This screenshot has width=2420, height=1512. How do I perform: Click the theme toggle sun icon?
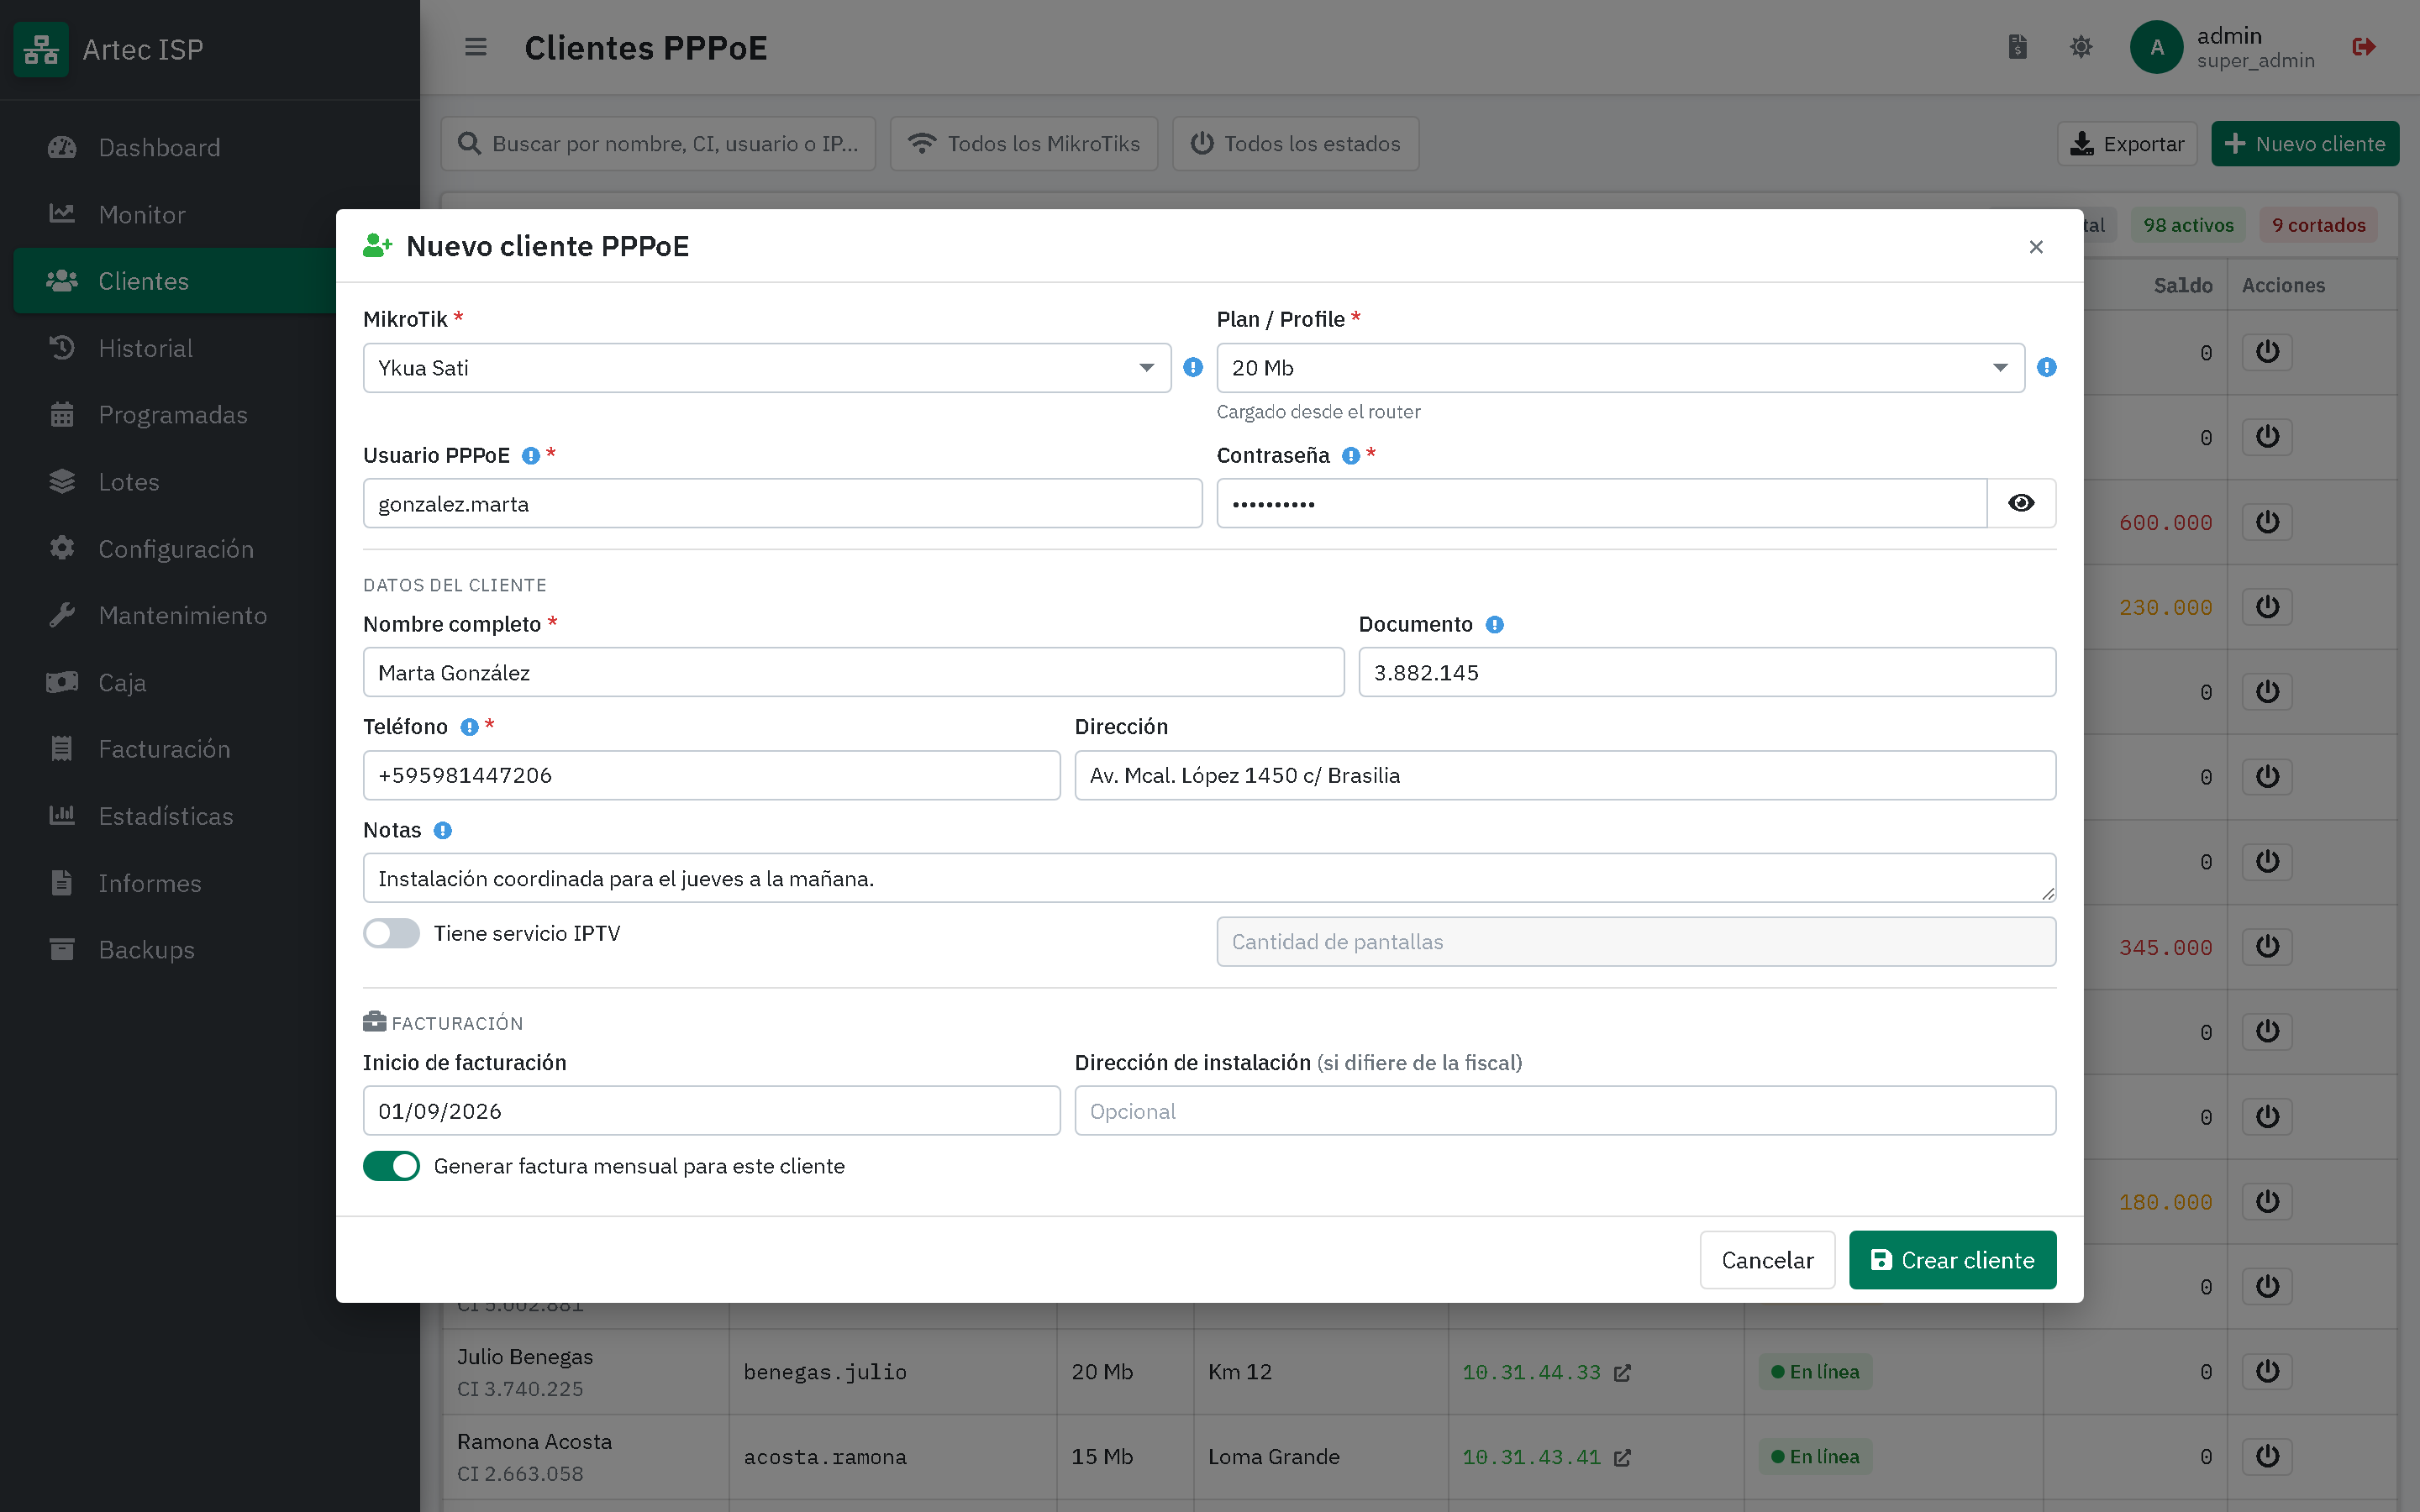[2081, 47]
